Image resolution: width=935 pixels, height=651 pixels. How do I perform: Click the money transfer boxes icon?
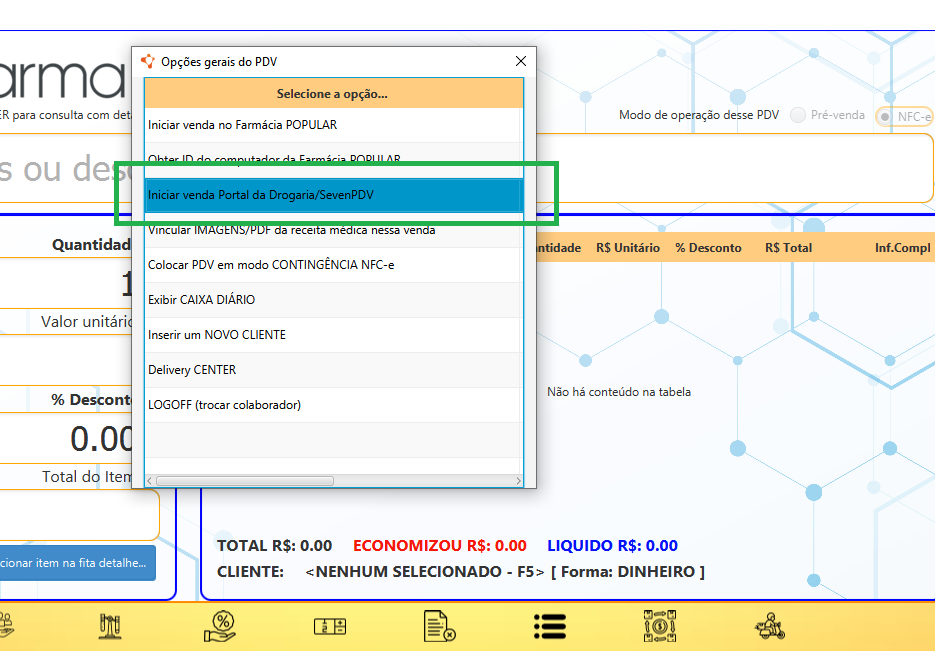[x=660, y=626]
